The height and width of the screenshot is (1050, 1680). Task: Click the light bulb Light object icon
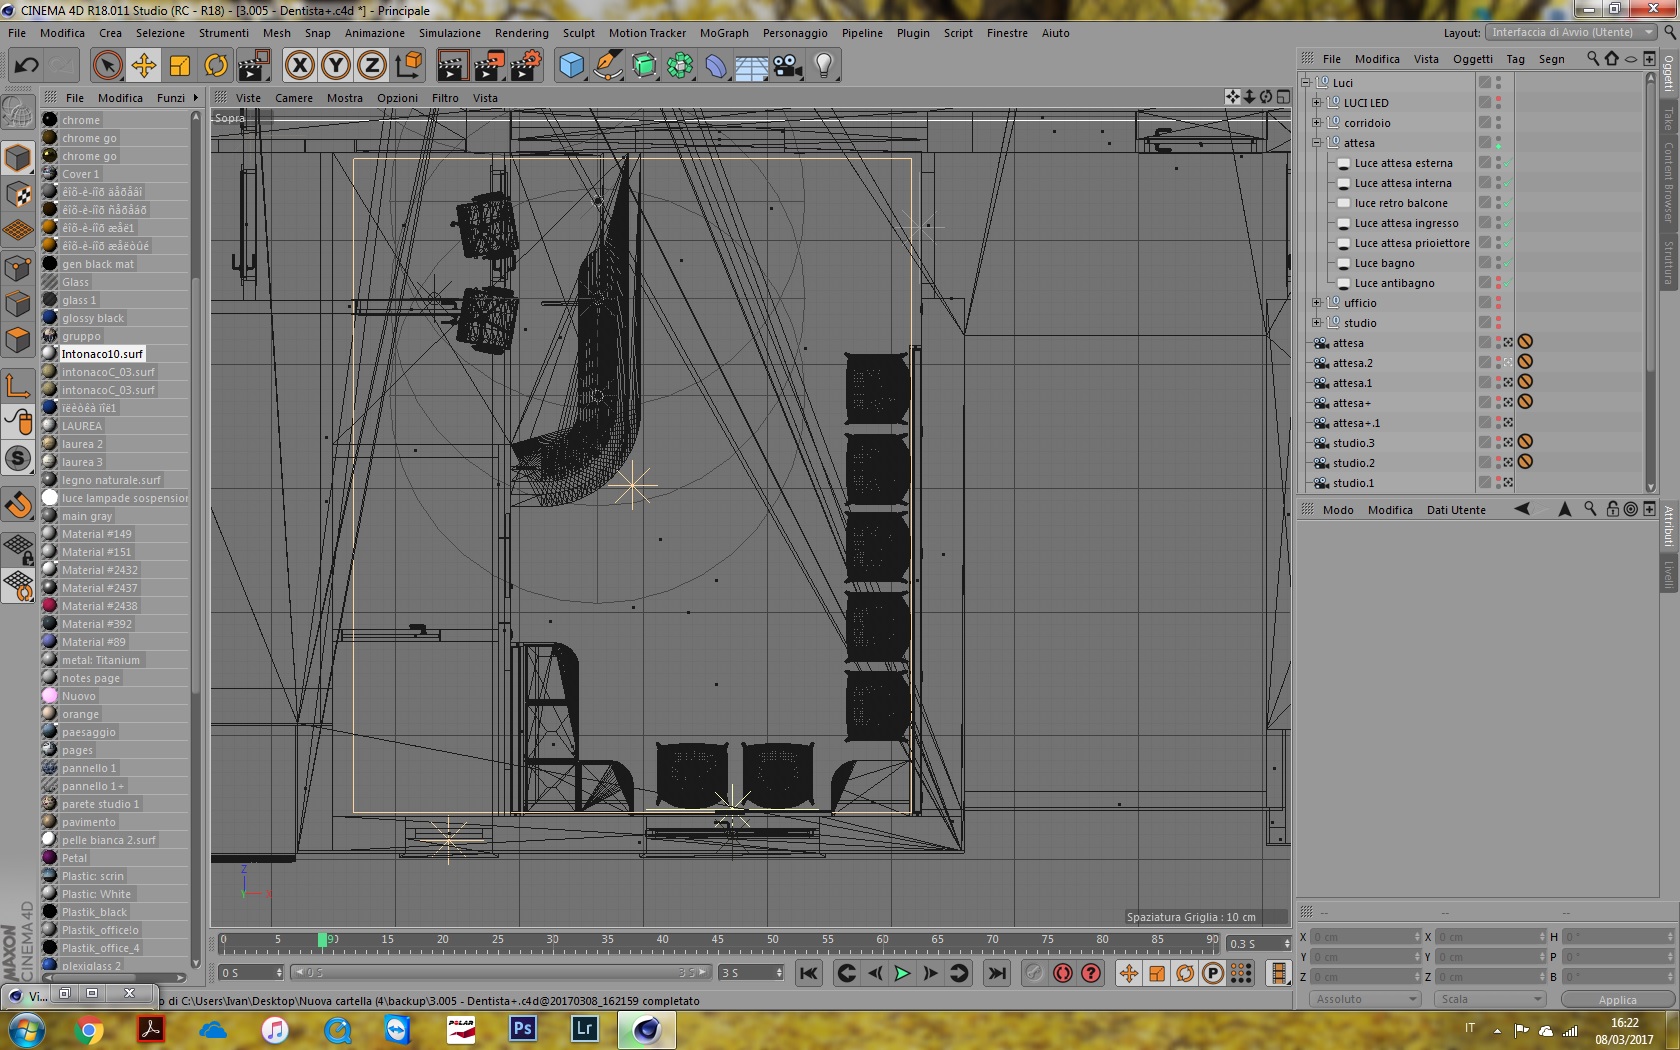(x=823, y=66)
